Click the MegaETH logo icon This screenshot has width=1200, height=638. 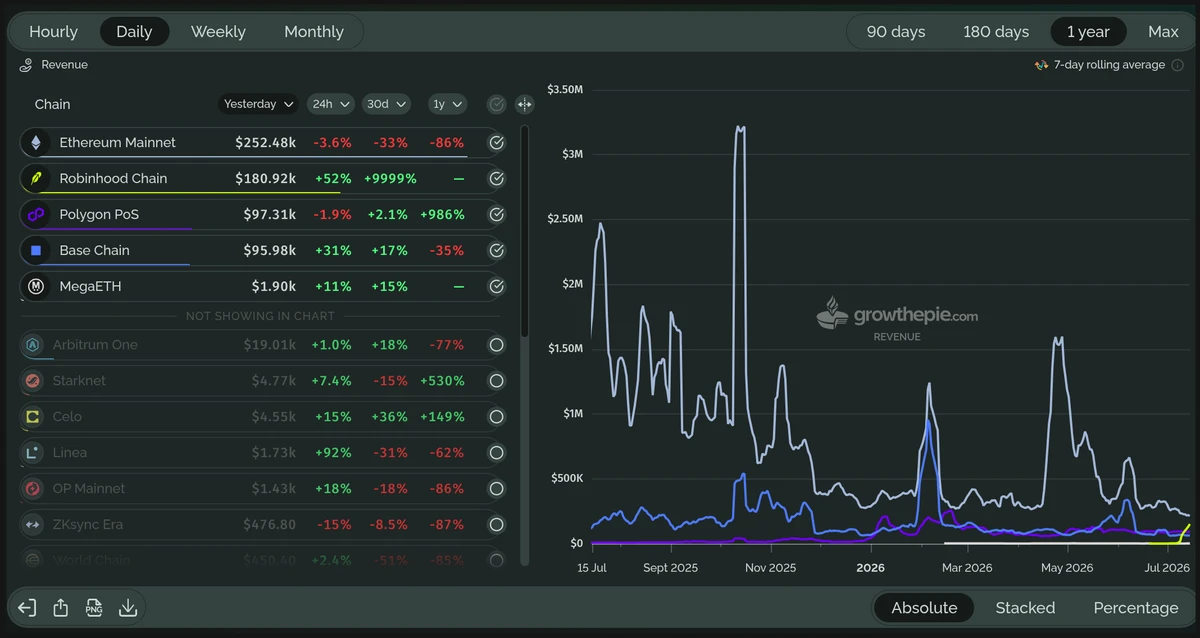[x=36, y=287]
